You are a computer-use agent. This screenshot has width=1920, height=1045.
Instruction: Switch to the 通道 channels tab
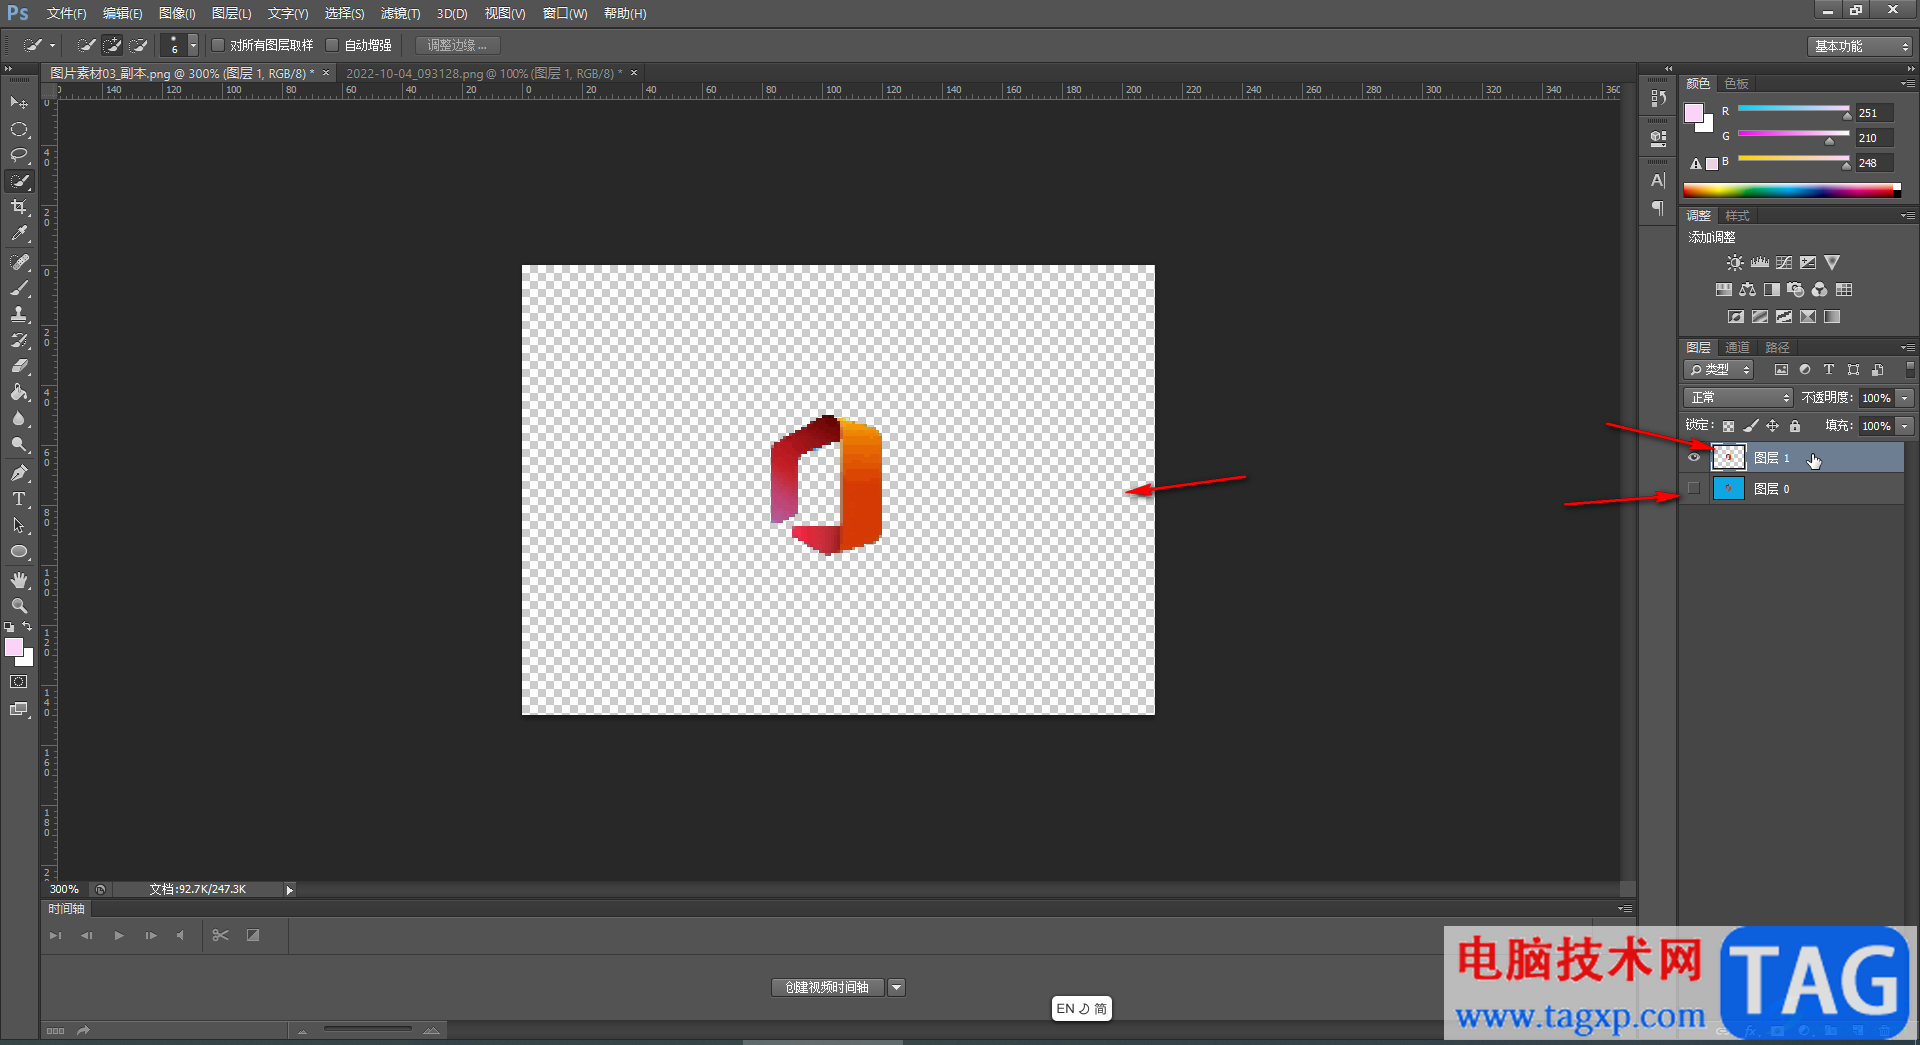(x=1737, y=348)
